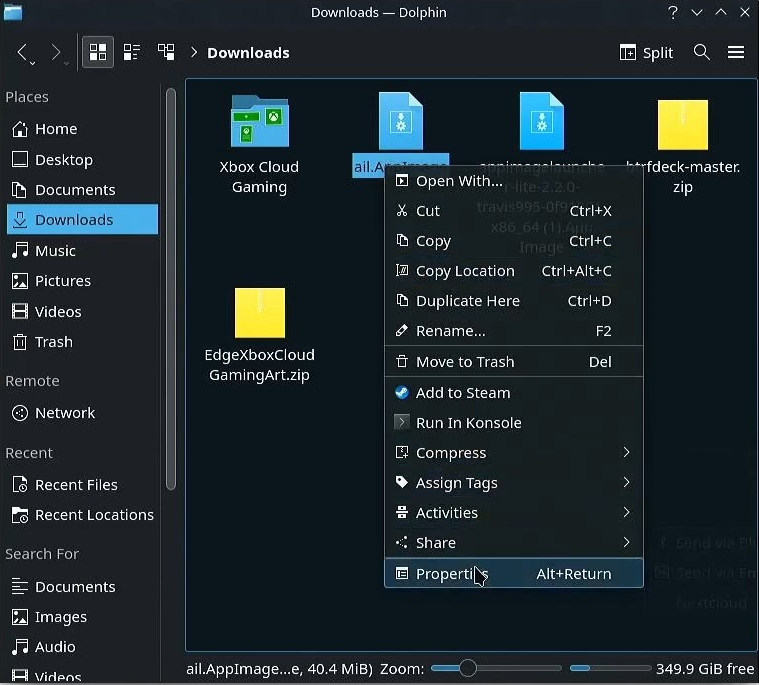Click the Xbox Cloud Gaming folder name

click(x=259, y=177)
